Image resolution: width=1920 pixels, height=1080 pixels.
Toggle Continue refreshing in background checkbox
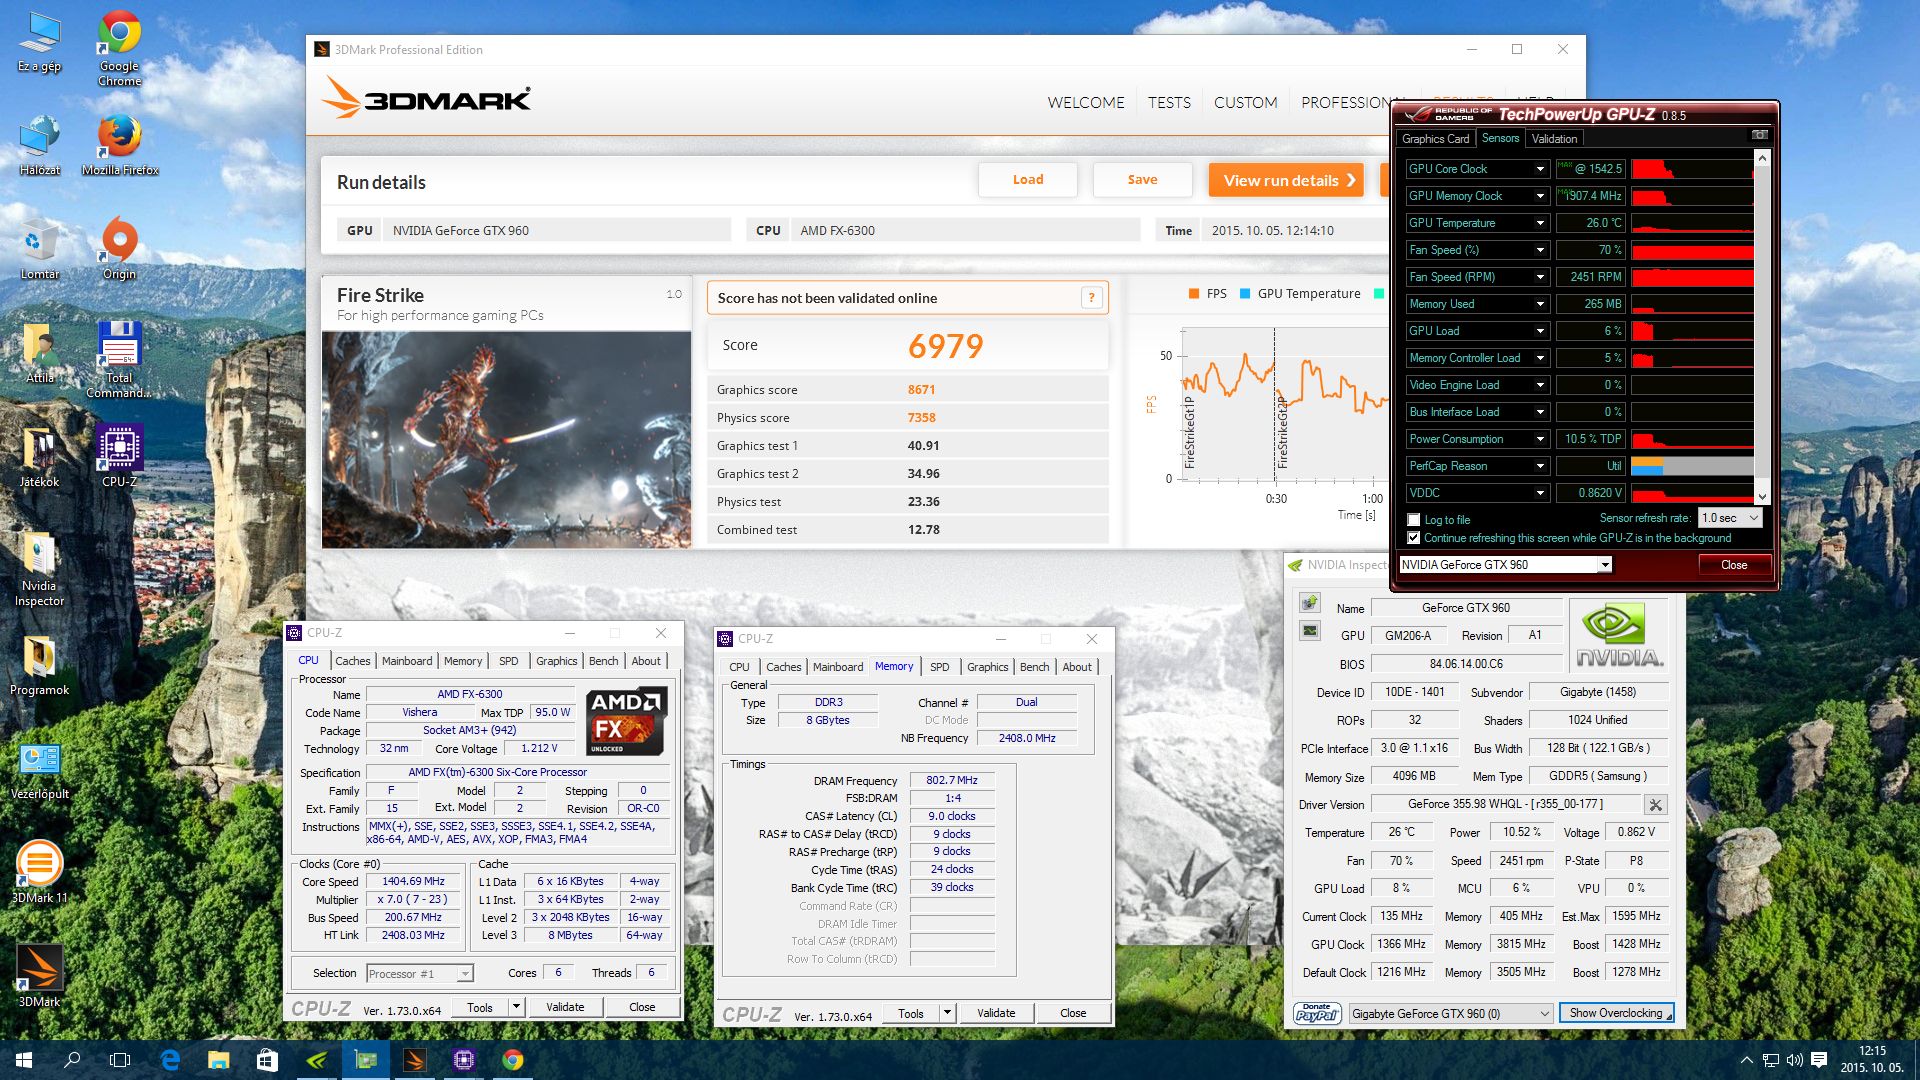tap(1413, 538)
